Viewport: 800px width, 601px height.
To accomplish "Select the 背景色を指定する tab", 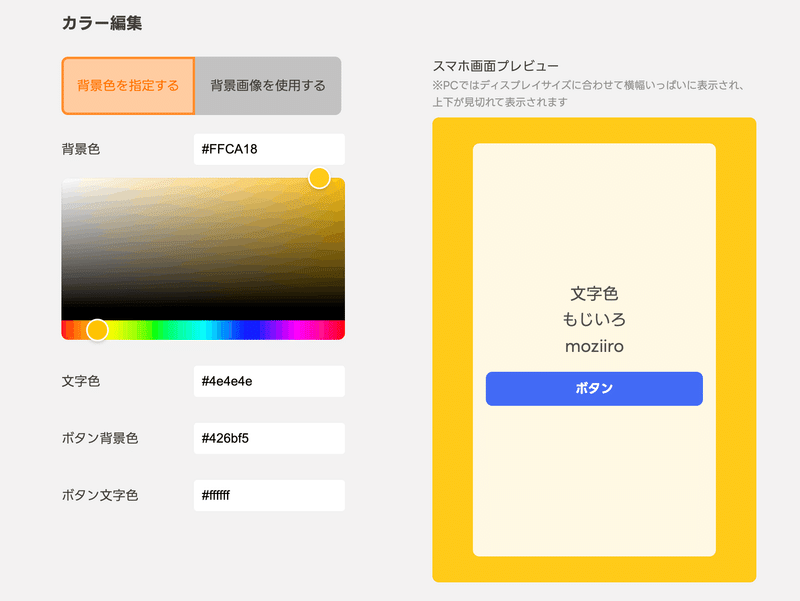I will [128, 86].
